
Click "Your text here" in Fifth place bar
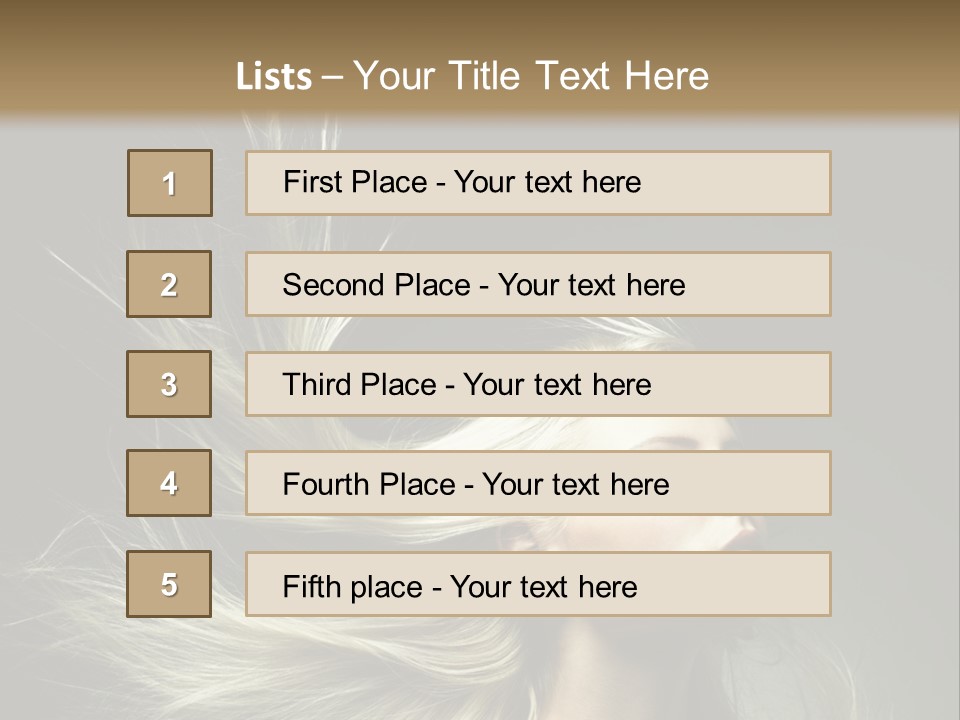[x=543, y=586]
